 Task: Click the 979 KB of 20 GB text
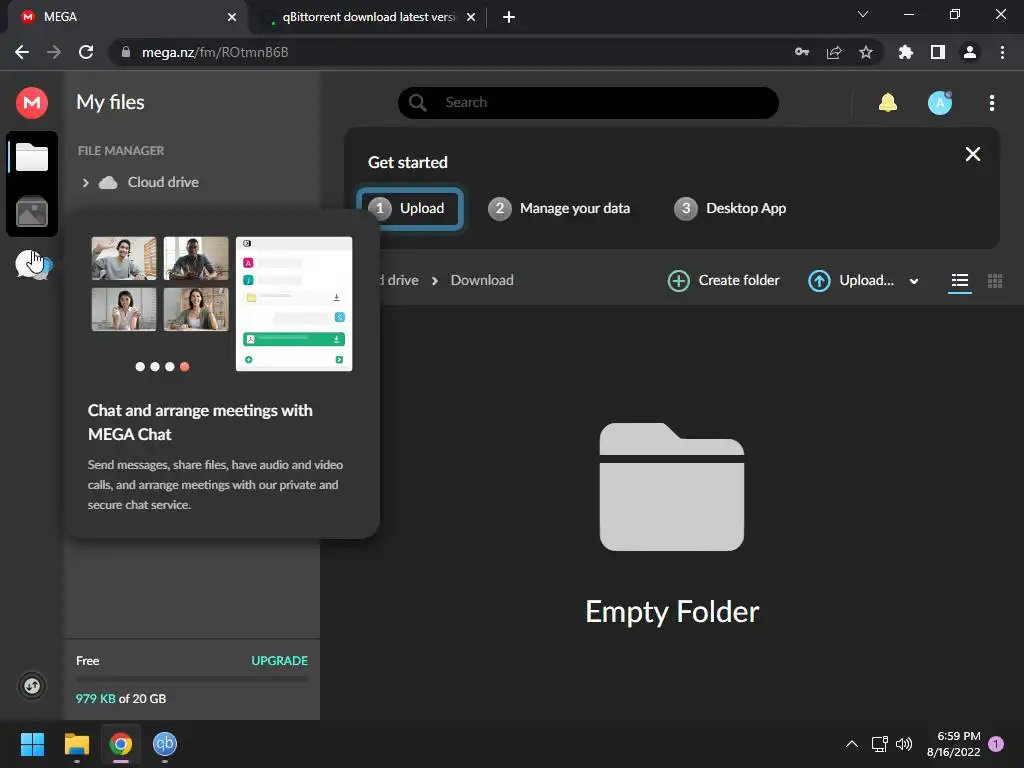pos(121,698)
